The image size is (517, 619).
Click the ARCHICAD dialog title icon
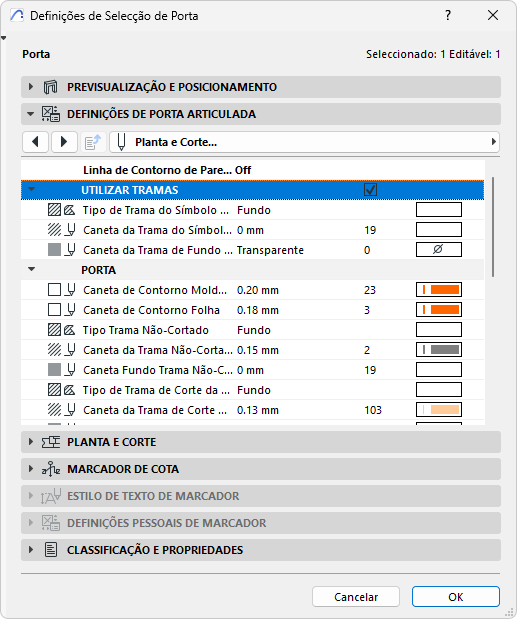click(x=17, y=15)
